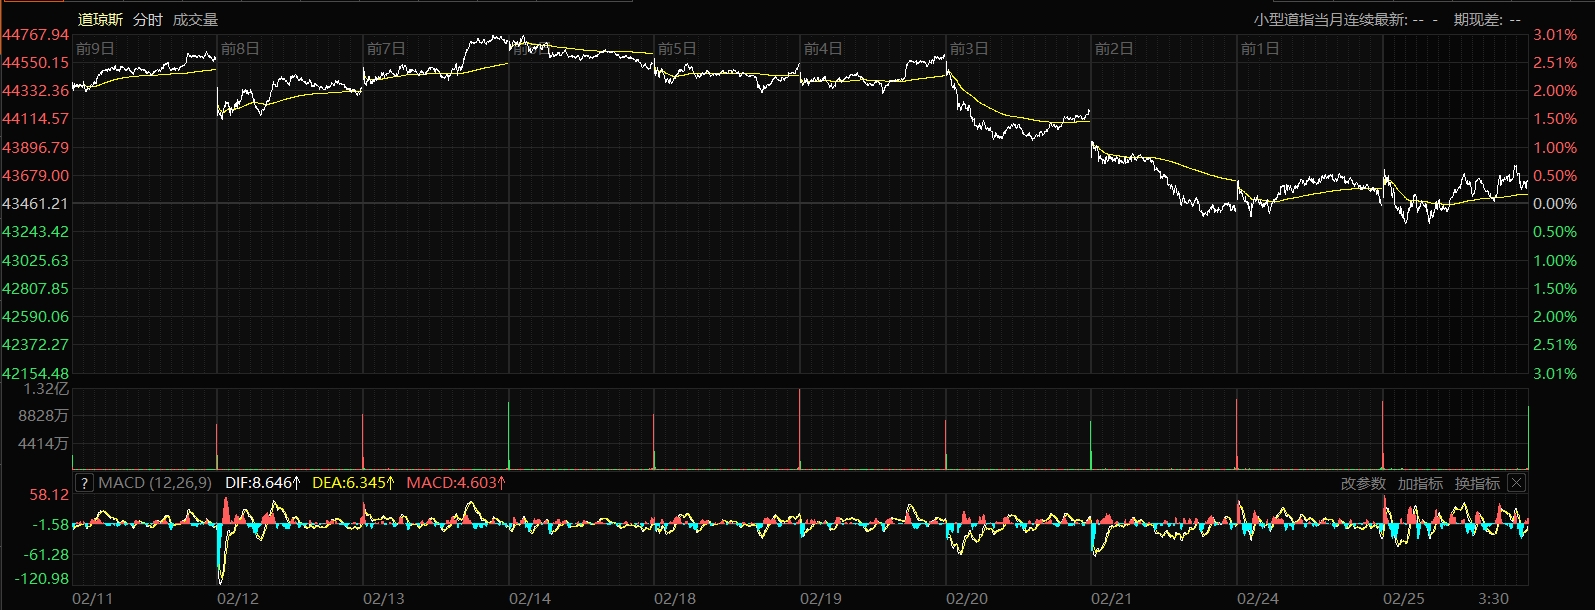This screenshot has width=1595, height=610.
Task: Click the 42807.85 price label
Action: (x=35, y=288)
